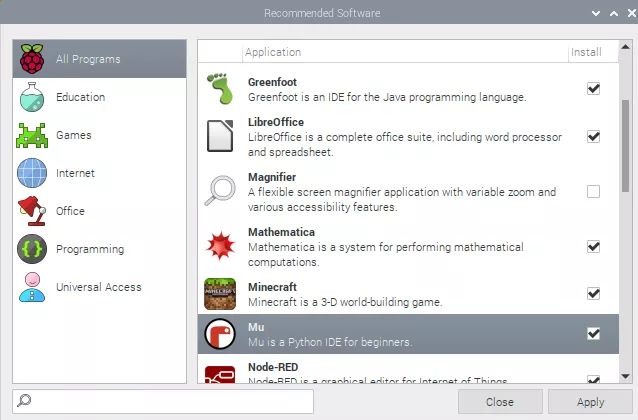Choose the Internet globe icon
Image resolution: width=638 pixels, height=420 pixels.
(32, 173)
